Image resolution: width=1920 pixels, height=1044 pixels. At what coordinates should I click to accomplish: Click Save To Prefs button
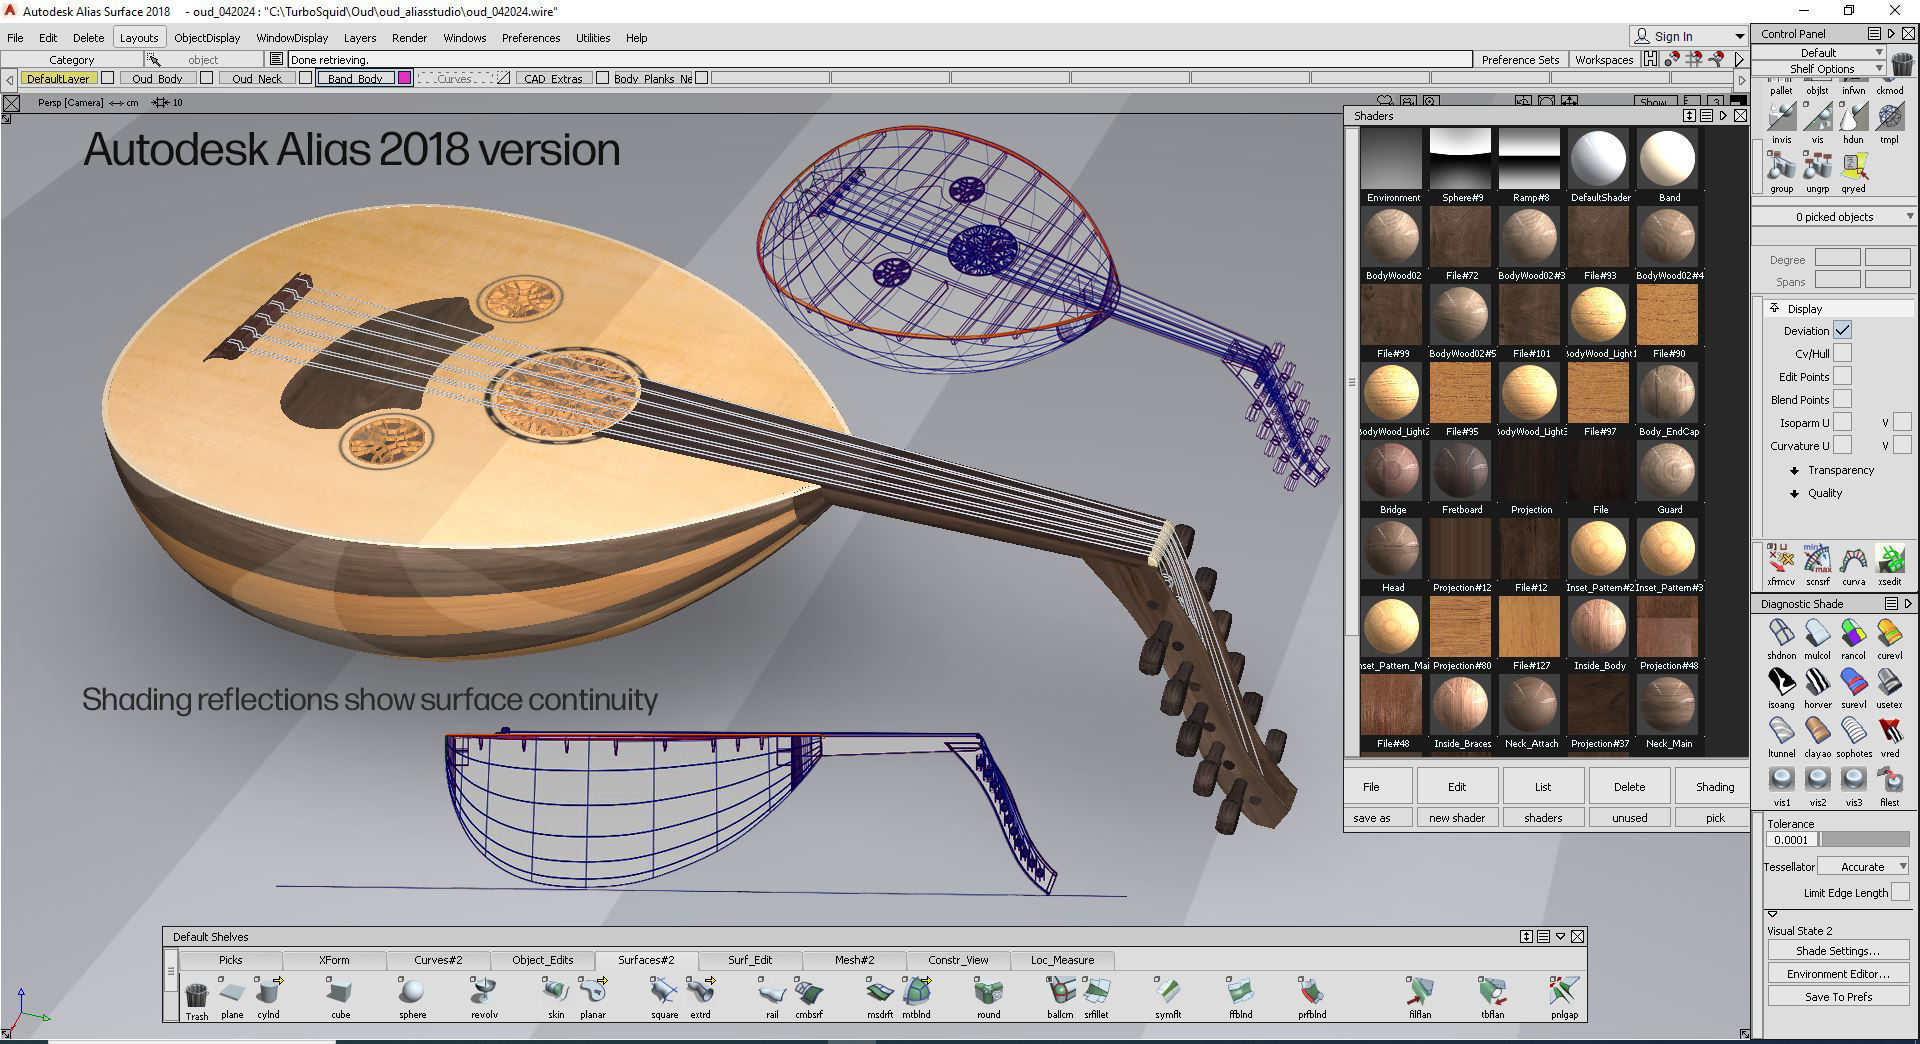point(1838,997)
